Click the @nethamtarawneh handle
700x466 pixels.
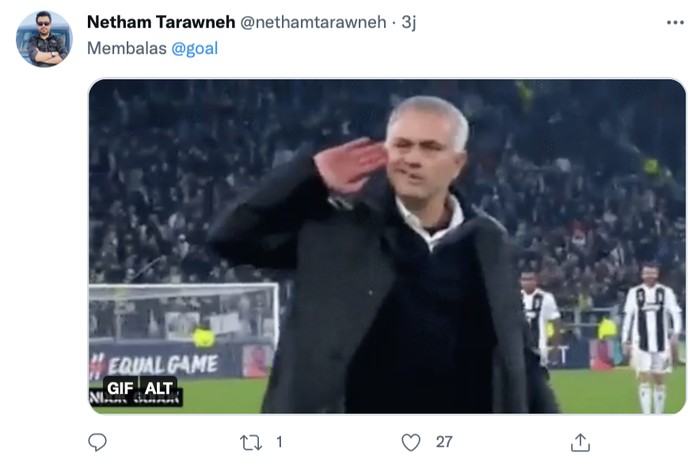coord(313,22)
